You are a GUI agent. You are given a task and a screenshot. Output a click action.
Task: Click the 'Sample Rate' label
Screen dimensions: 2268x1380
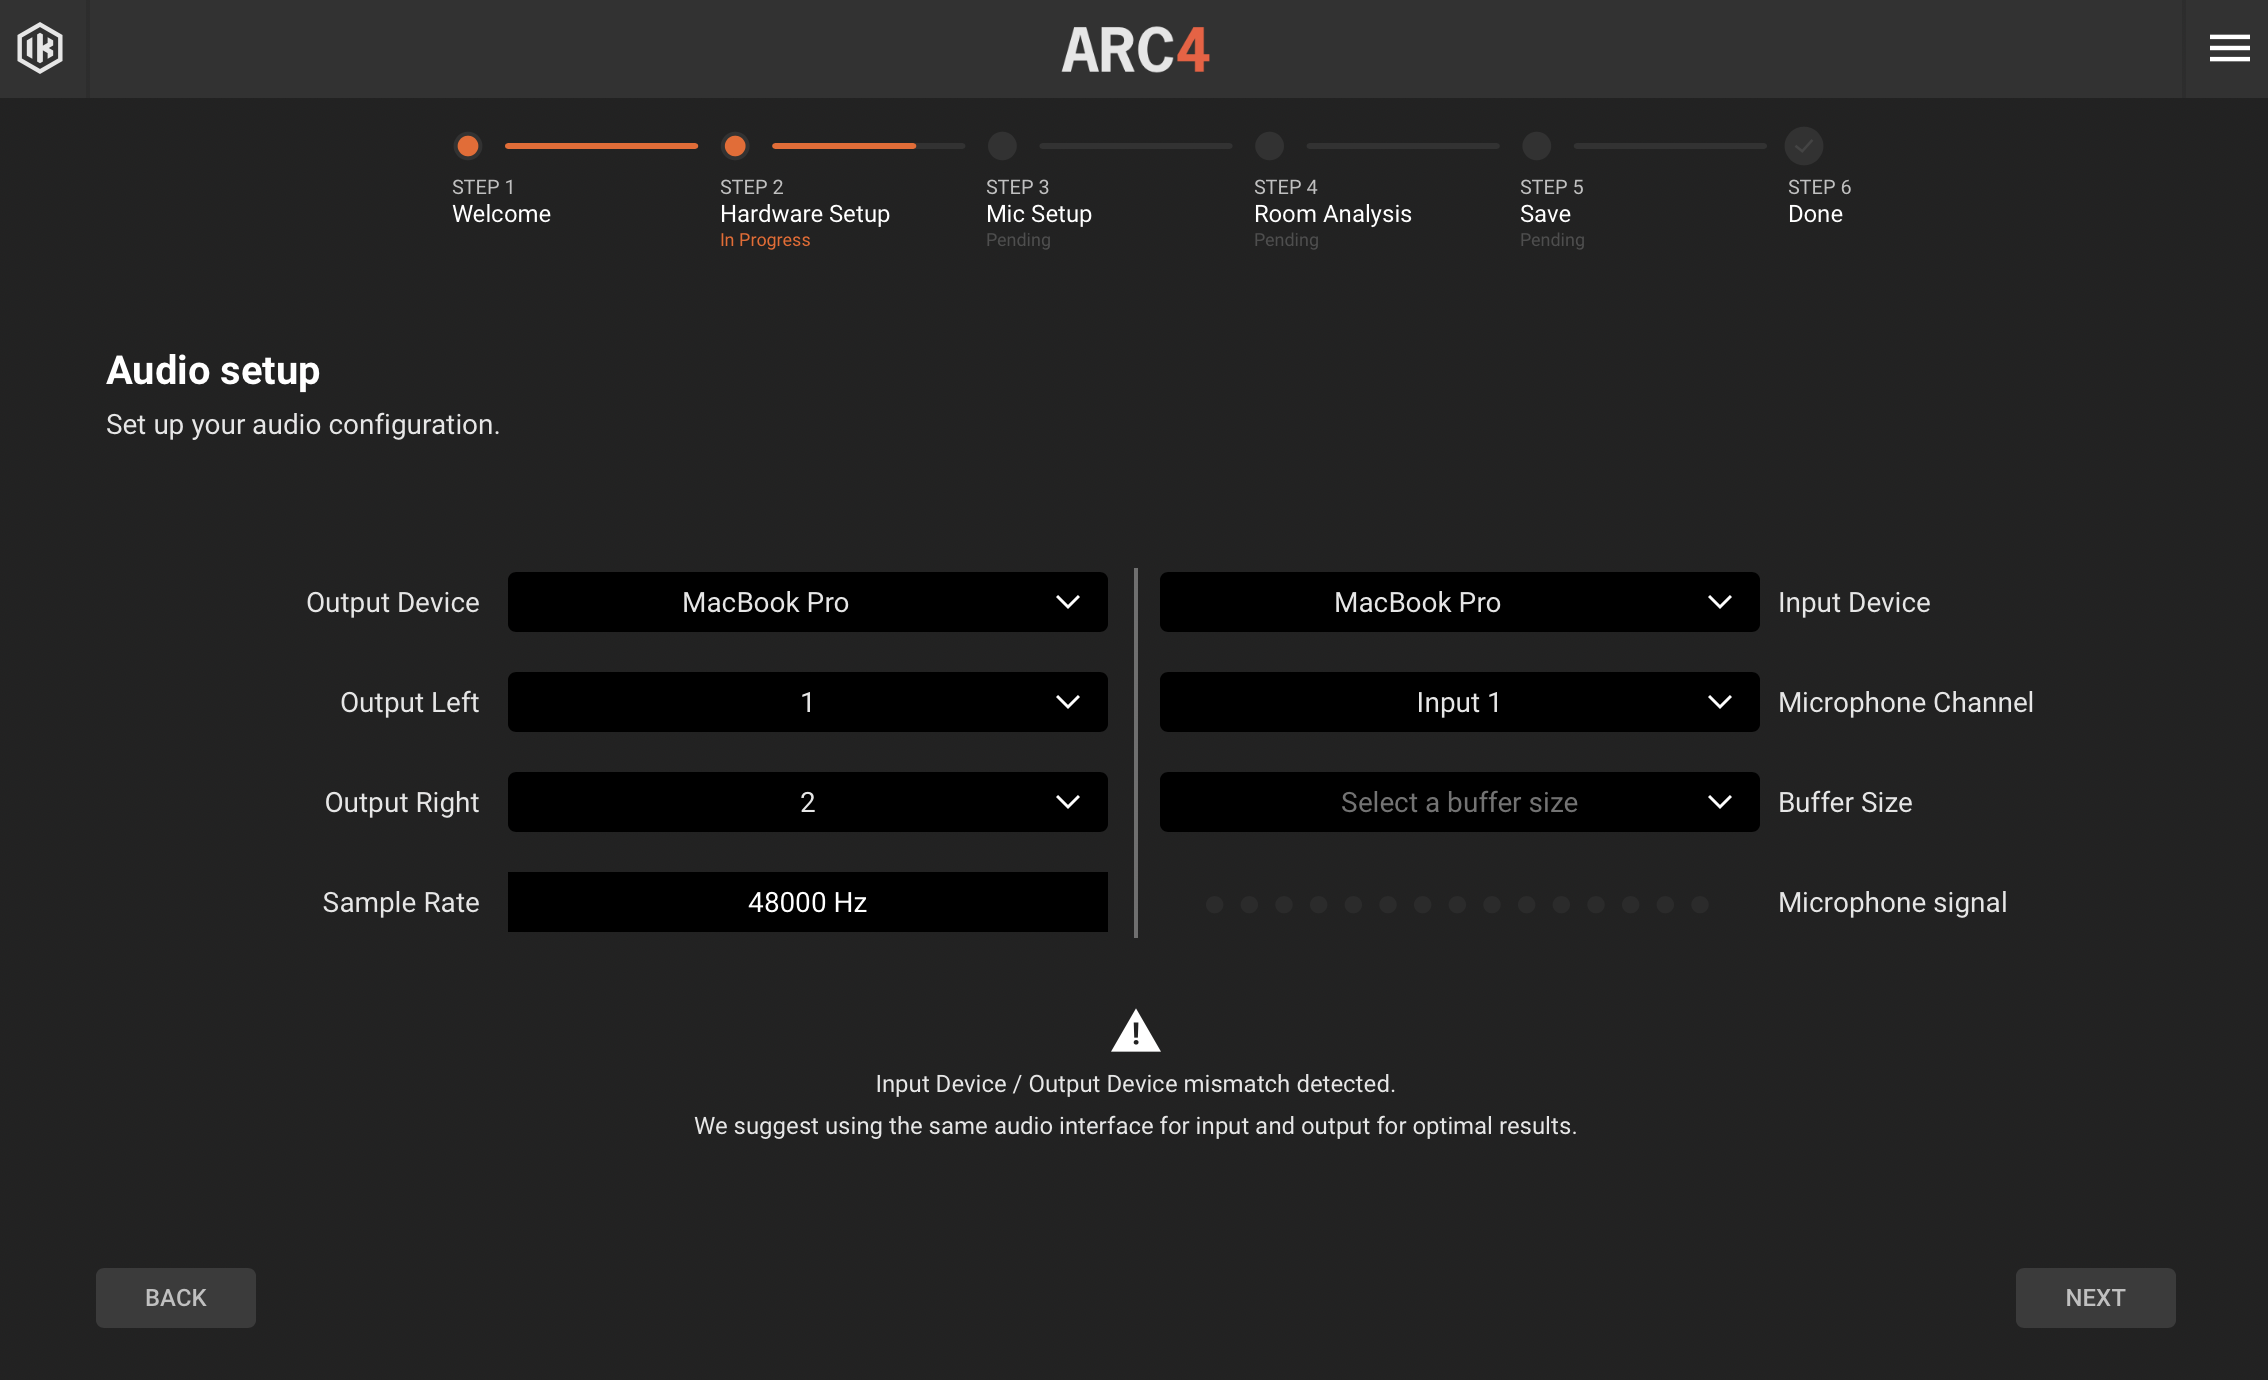[x=401, y=903]
